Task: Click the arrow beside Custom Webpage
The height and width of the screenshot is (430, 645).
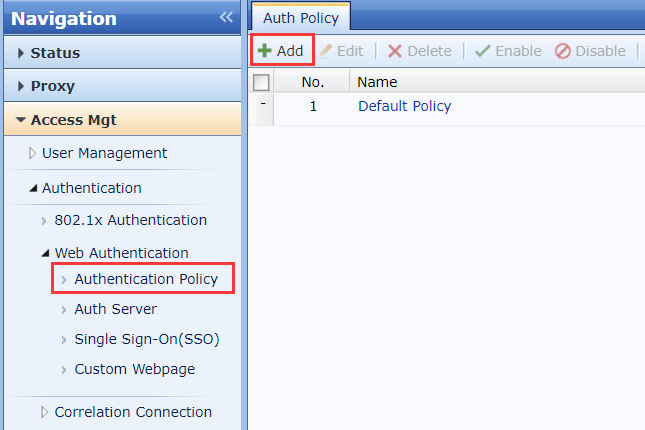Action: pos(64,370)
